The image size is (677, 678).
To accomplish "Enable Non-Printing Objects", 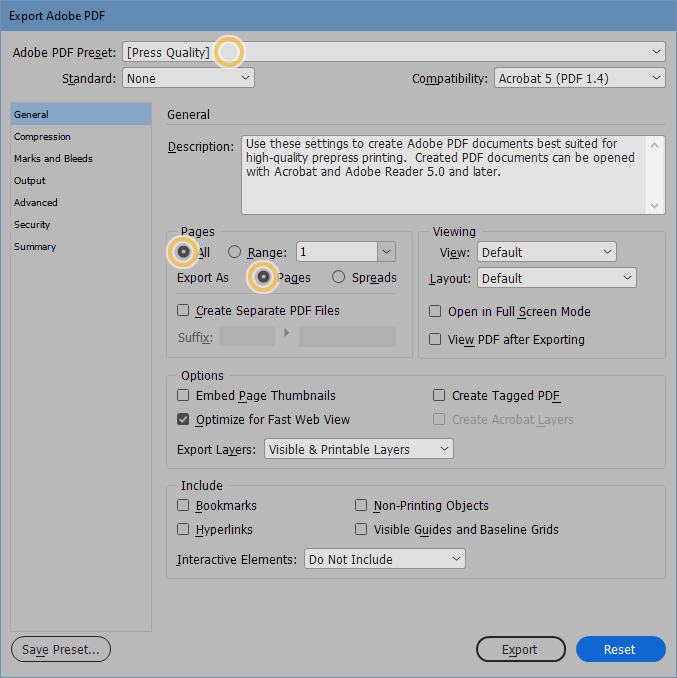I will (361, 505).
